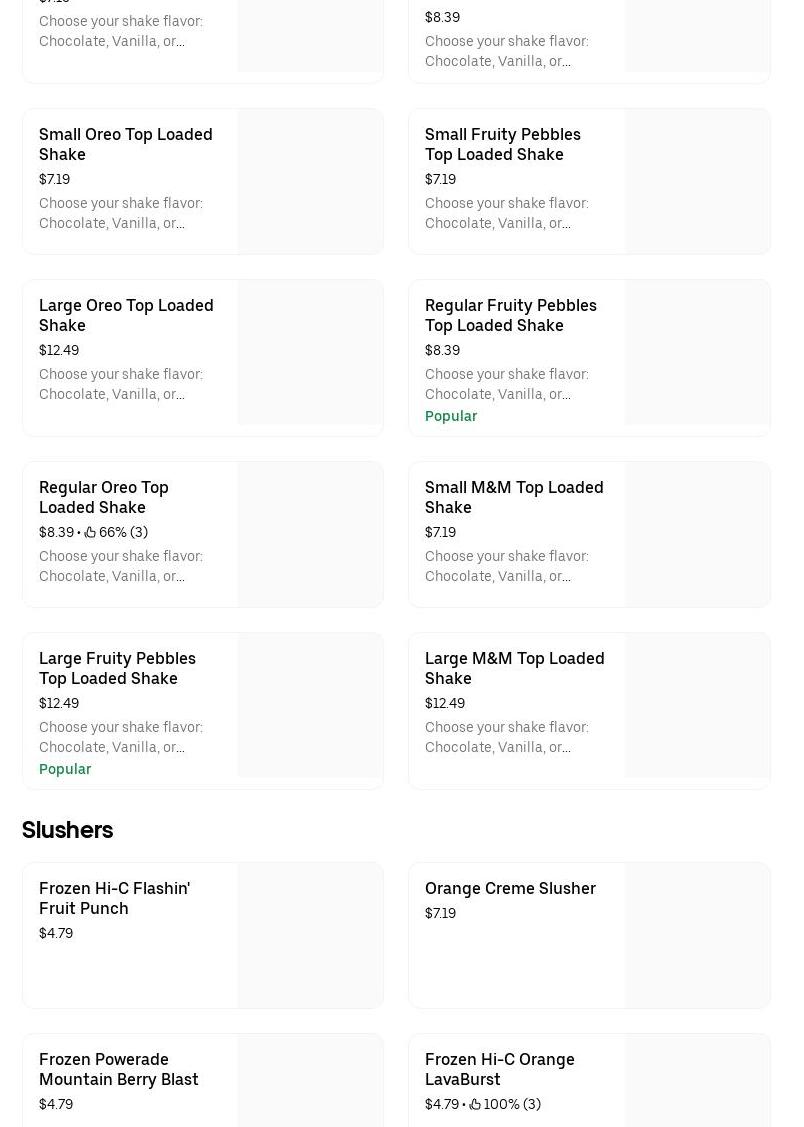Open Orange Creme Slusher item

(x=589, y=935)
